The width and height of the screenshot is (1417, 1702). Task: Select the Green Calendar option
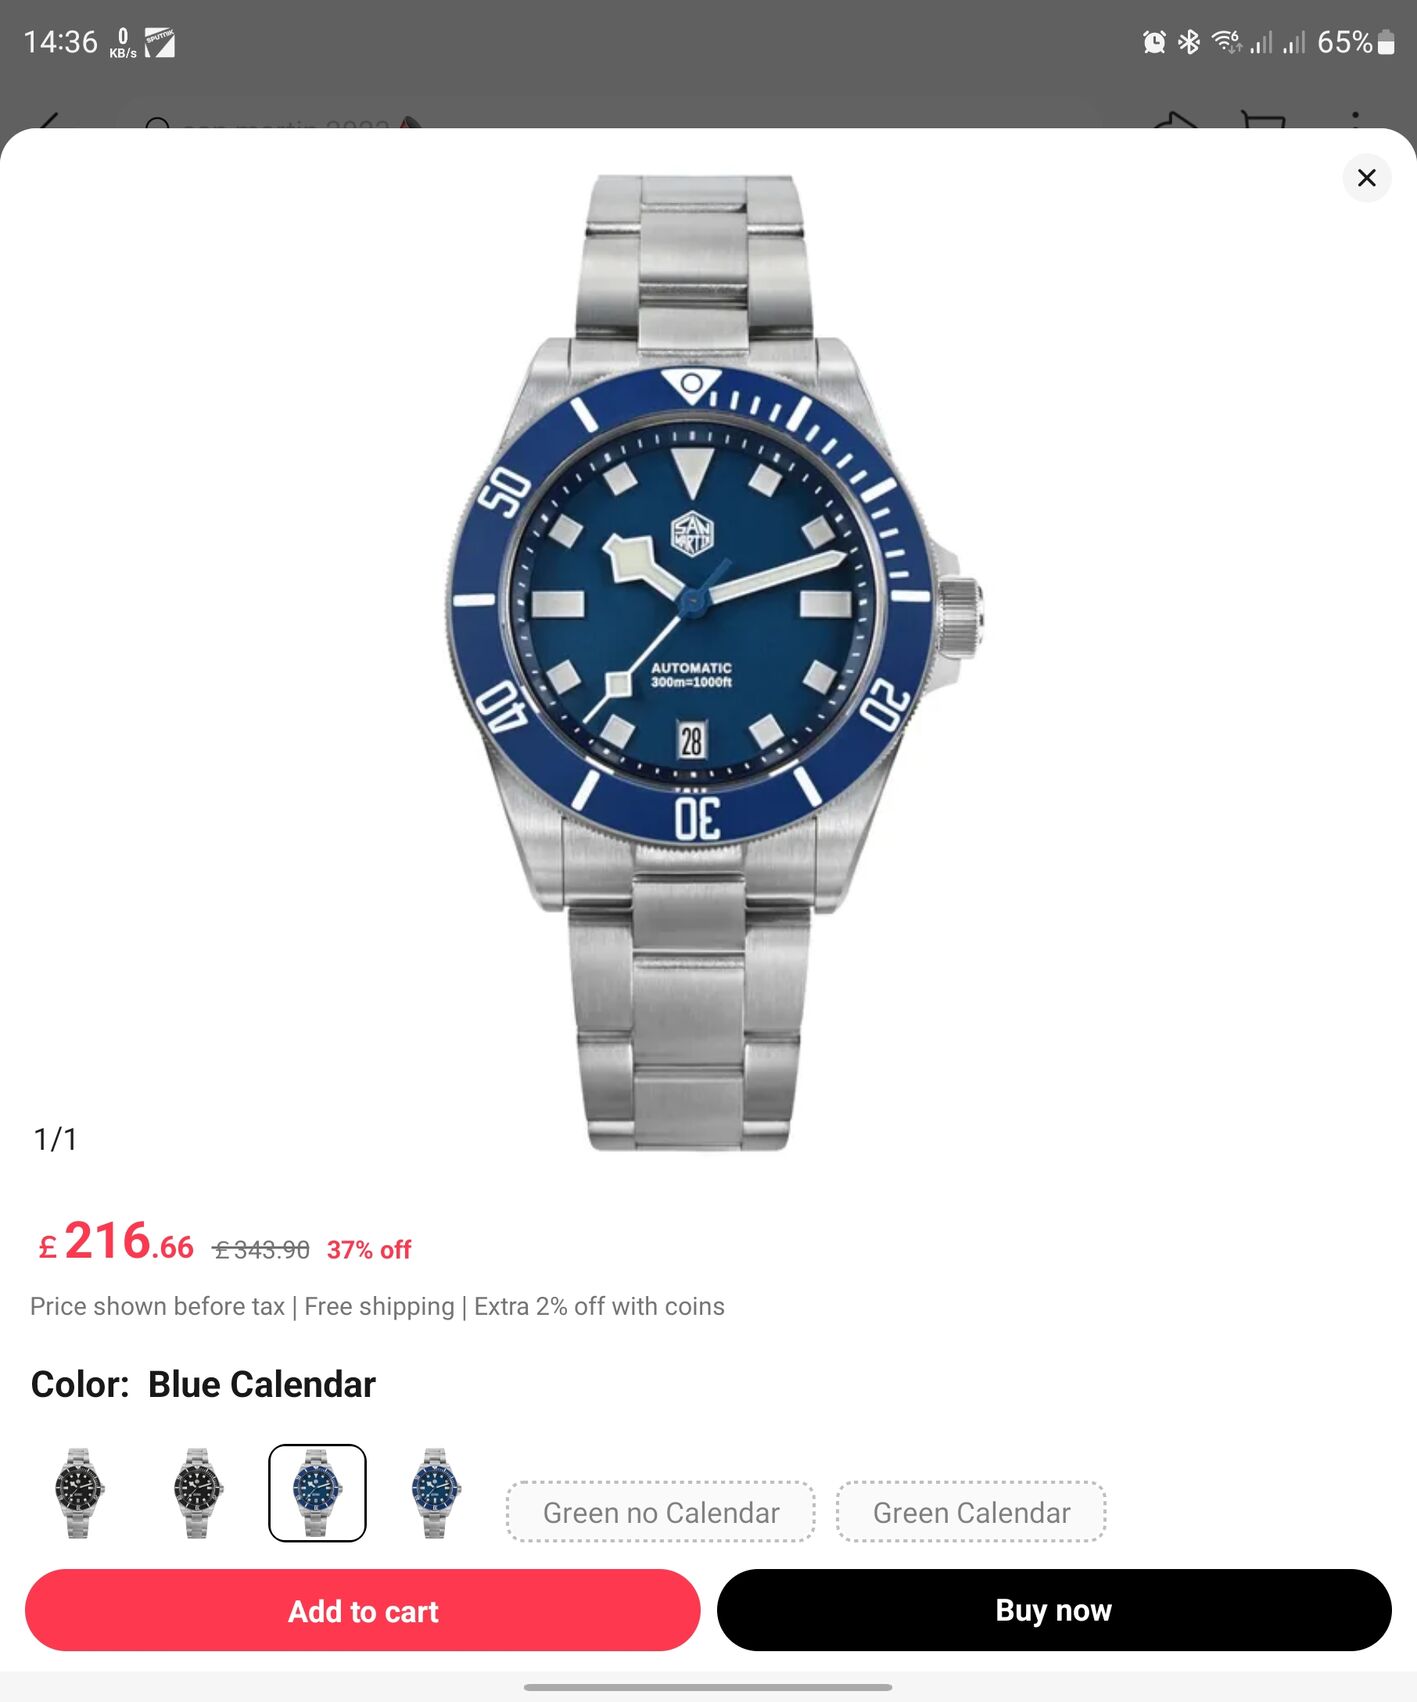(971, 1512)
